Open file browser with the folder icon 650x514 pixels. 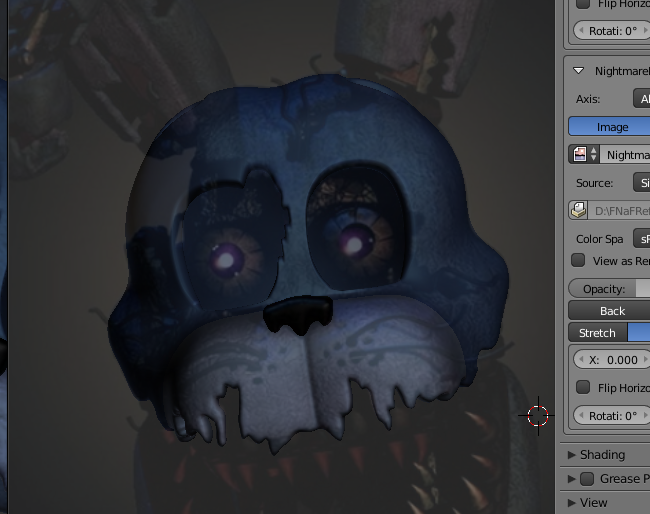point(579,211)
